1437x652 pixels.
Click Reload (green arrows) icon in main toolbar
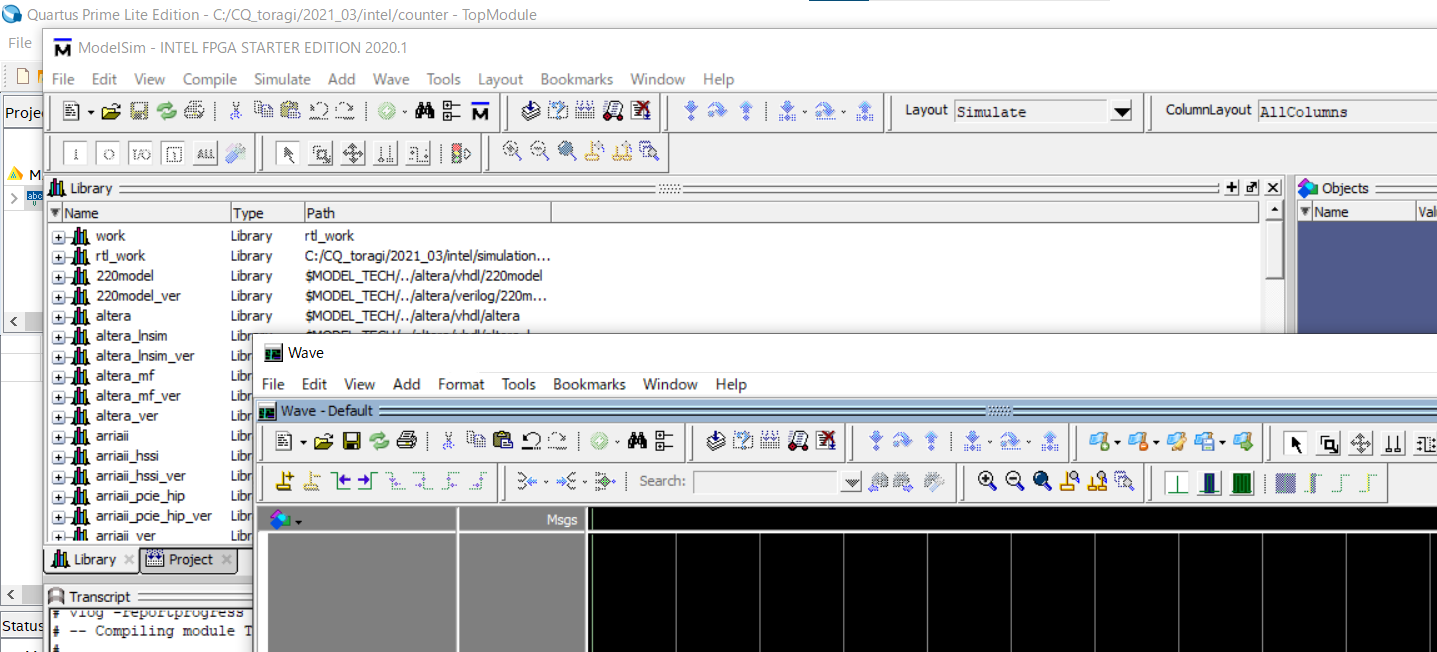click(x=166, y=111)
